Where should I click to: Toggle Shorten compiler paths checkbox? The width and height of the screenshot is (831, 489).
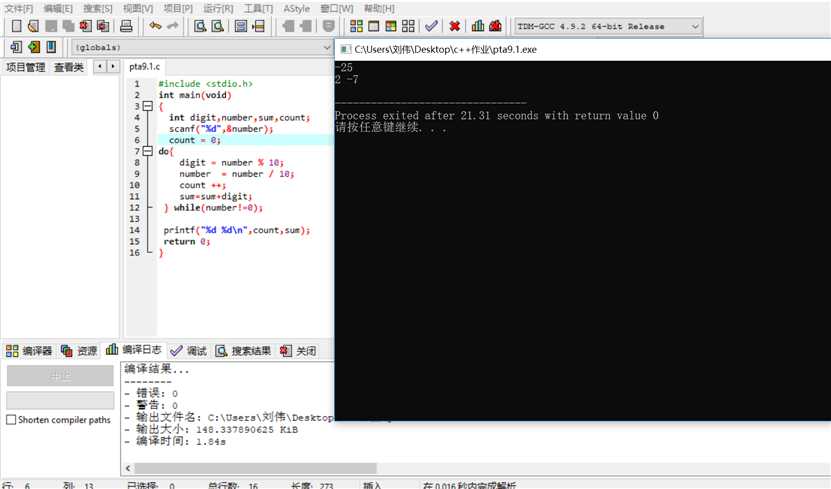tap(11, 420)
